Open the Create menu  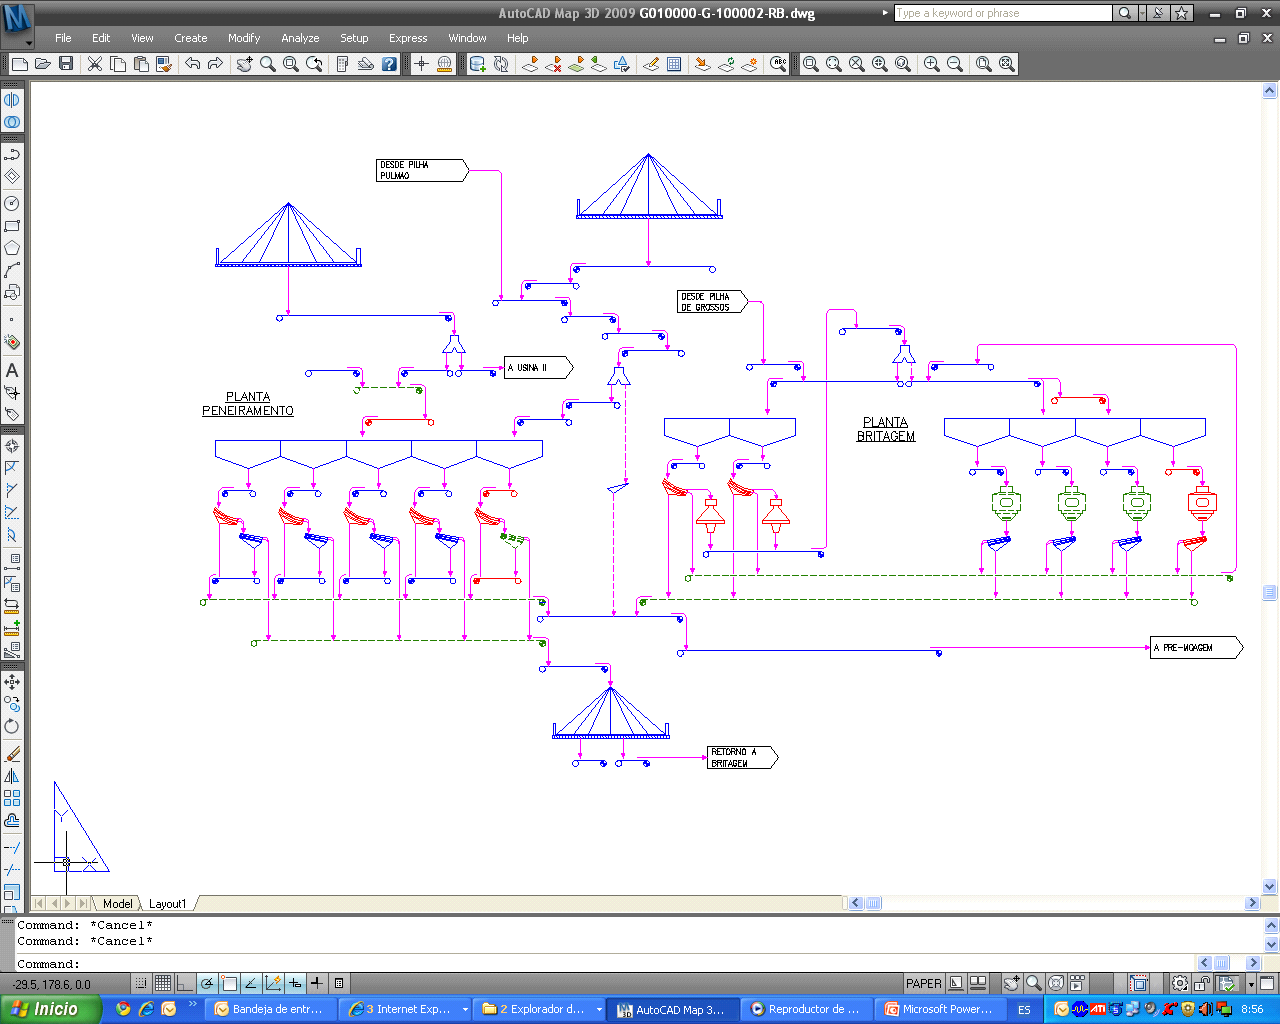(x=191, y=38)
